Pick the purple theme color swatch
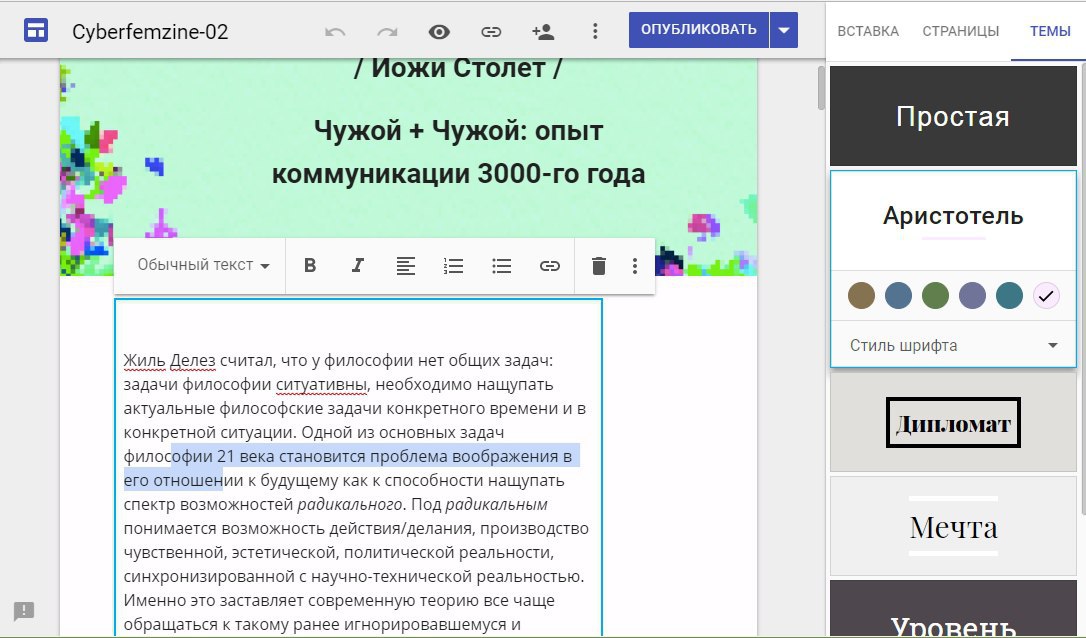This screenshot has height=638, width=1086. pos(972,296)
